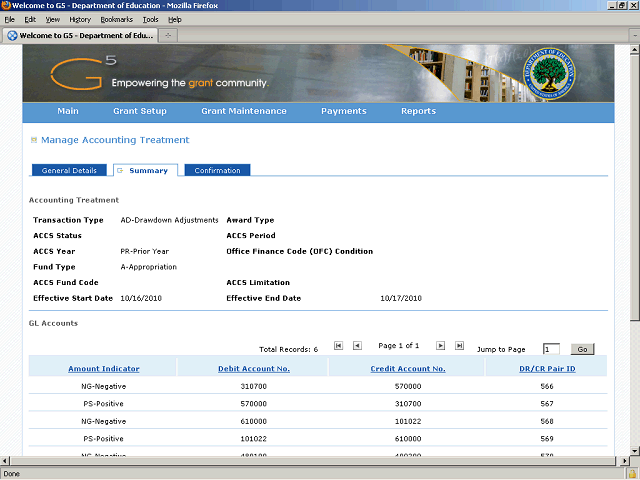
Task: Expand the Grant Maintenance menu
Action: click(x=243, y=111)
